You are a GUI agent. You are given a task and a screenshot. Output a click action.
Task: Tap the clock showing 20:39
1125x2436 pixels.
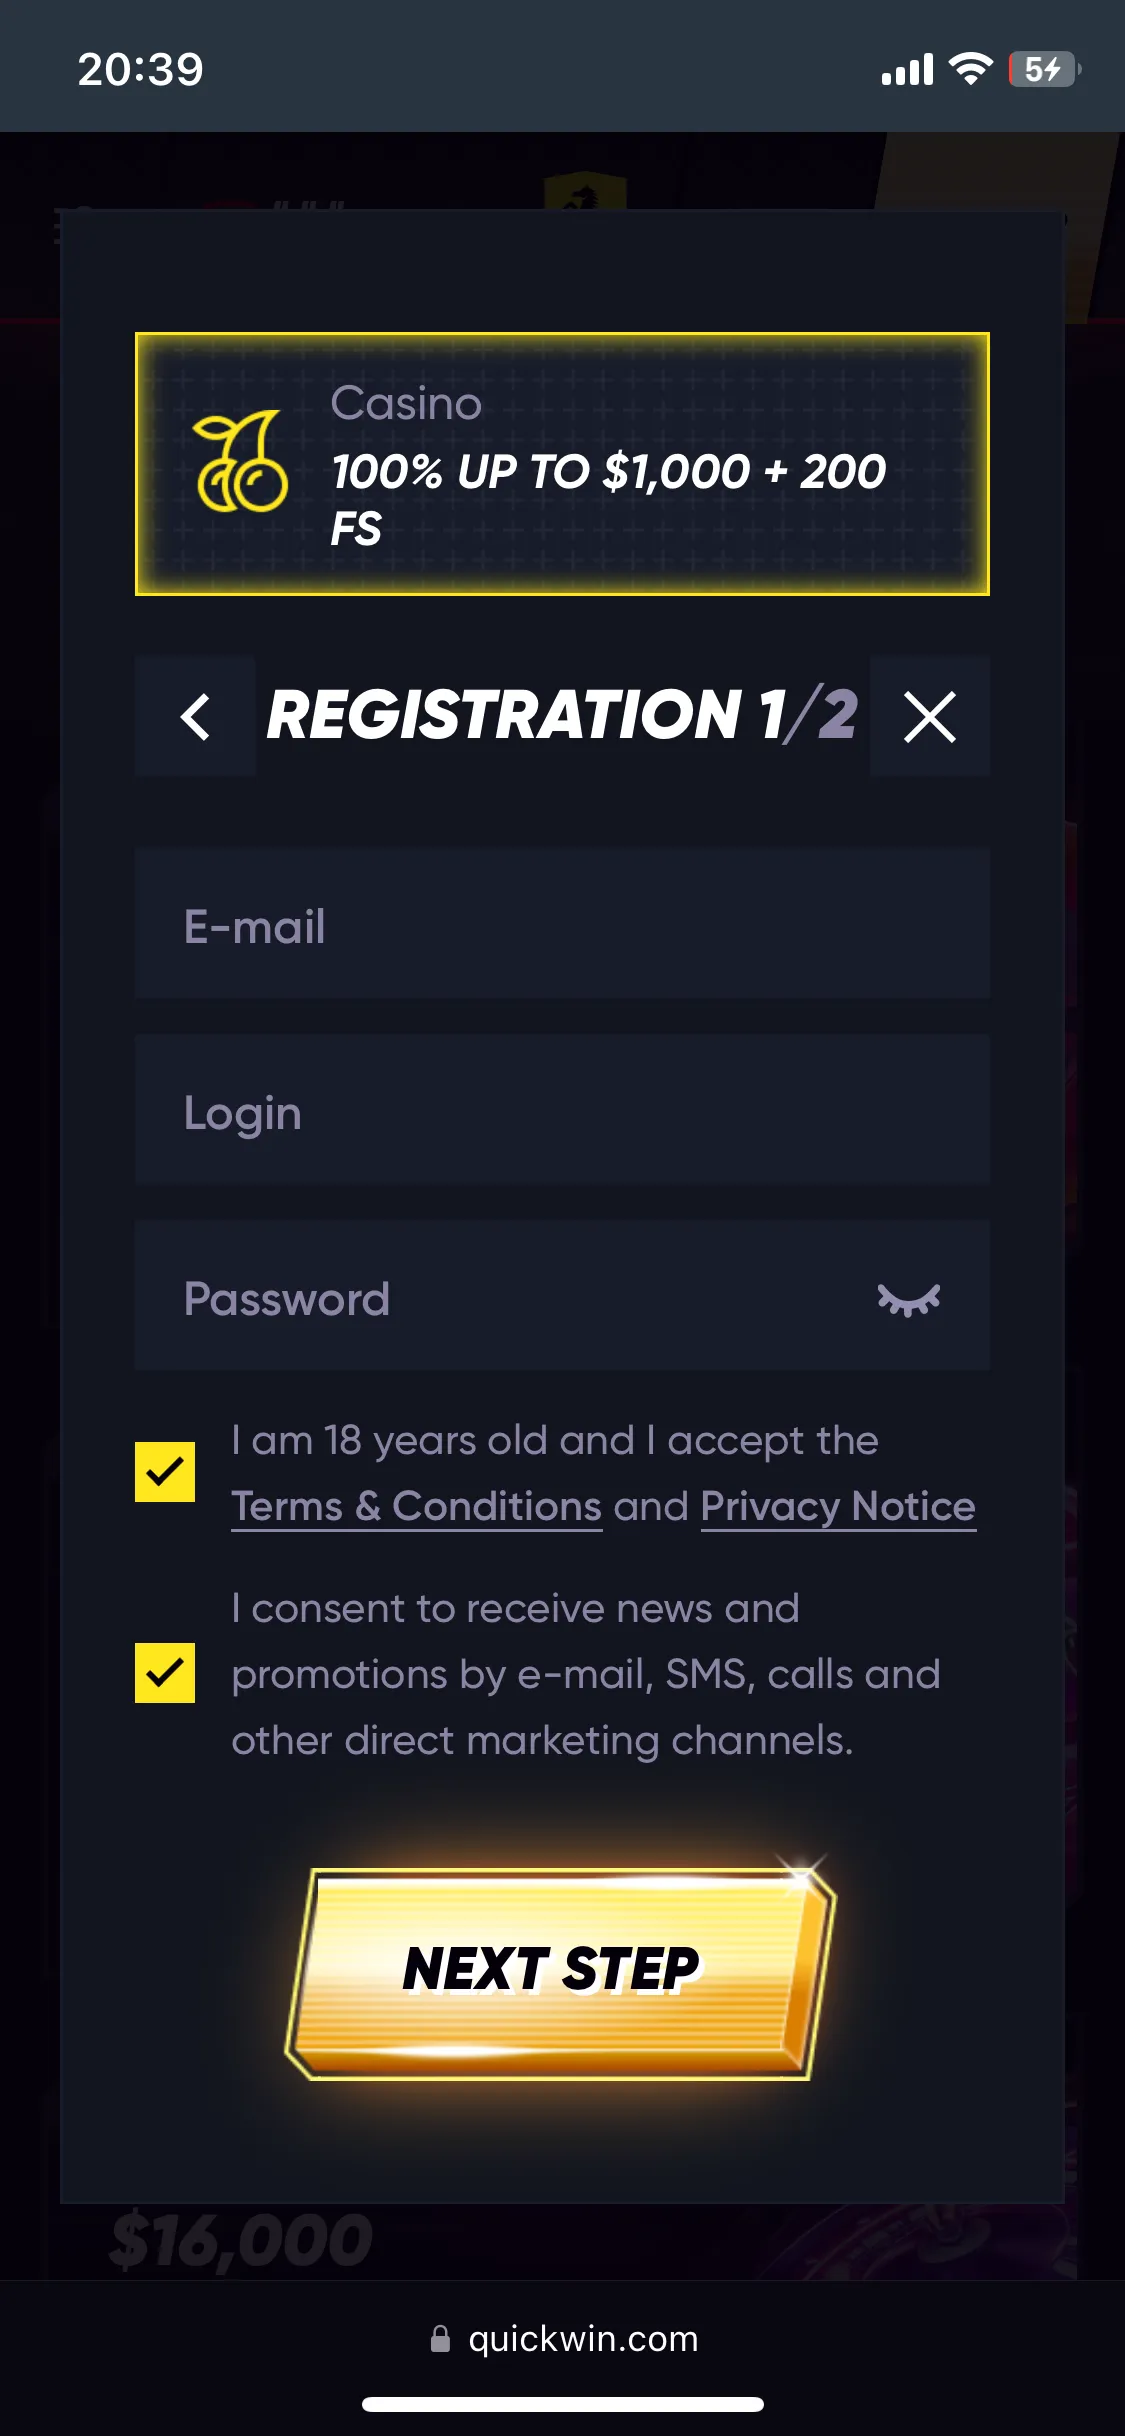(140, 69)
